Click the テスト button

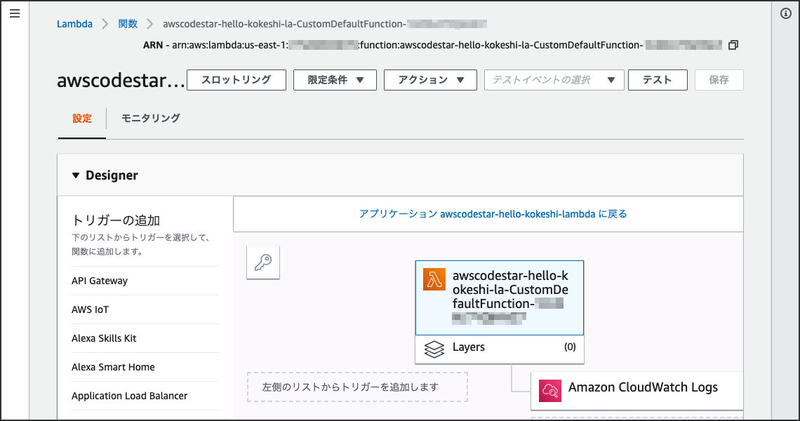pos(658,80)
